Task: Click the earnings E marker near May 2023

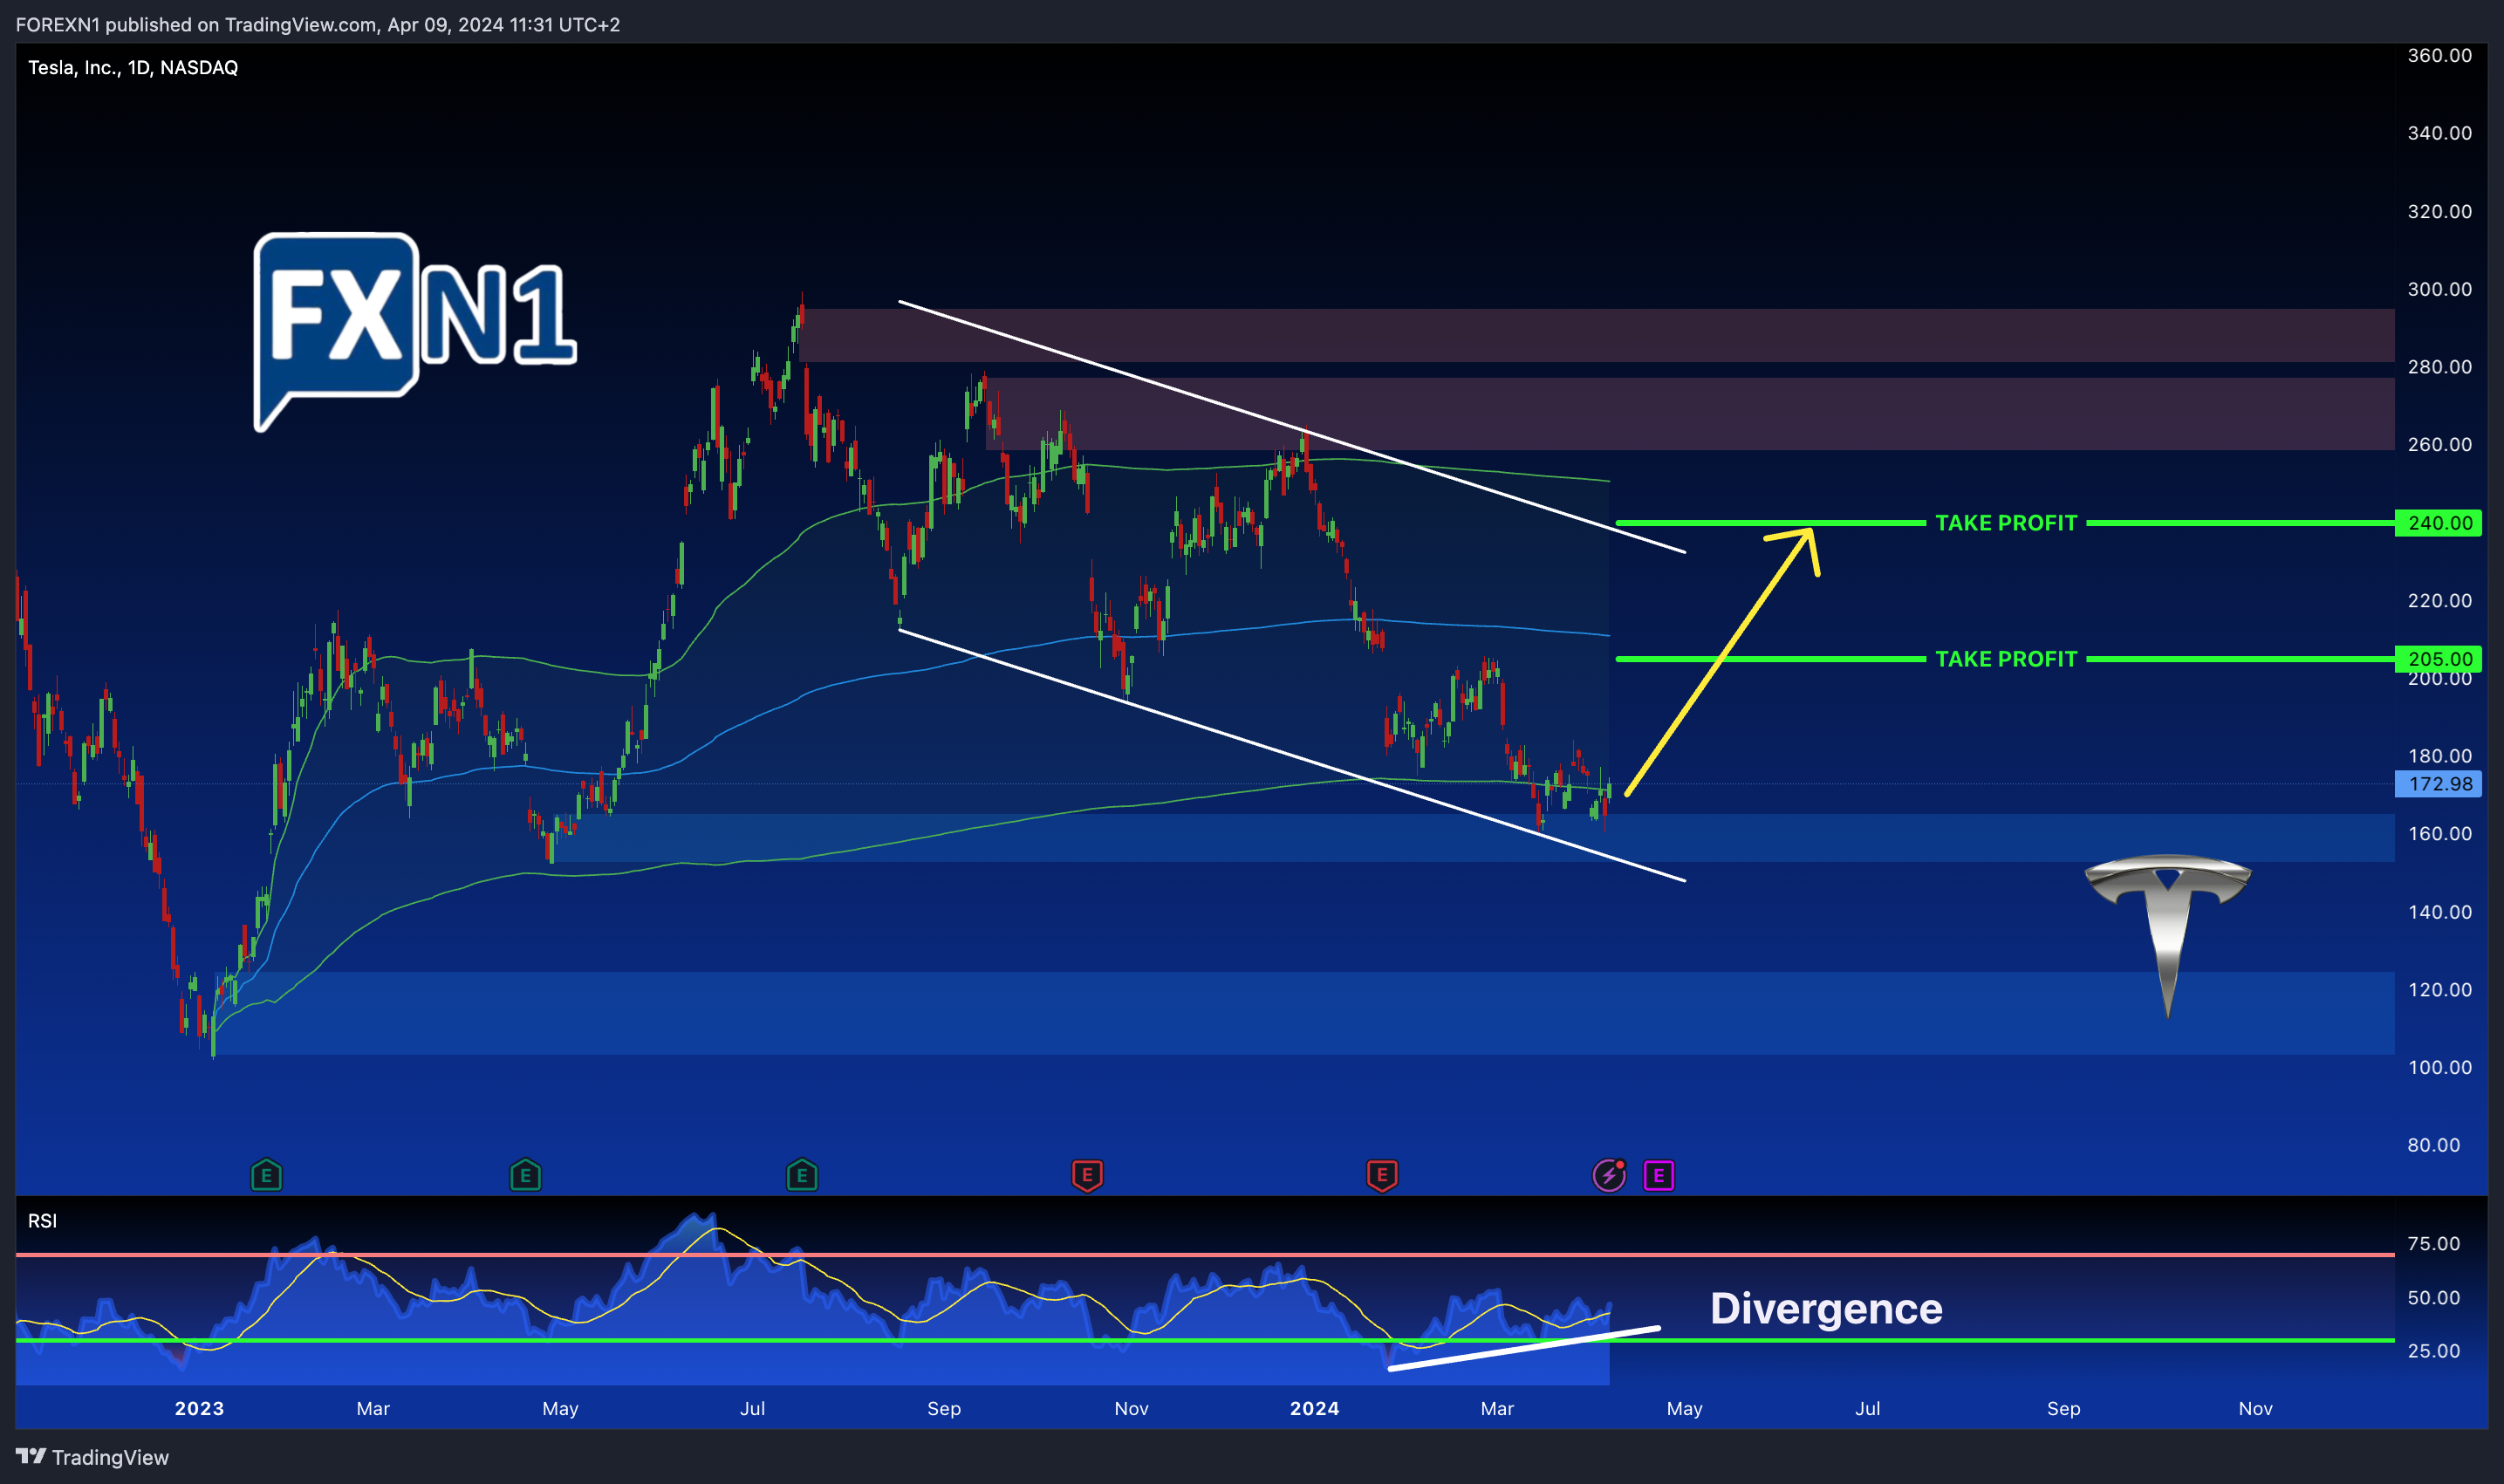Action: (525, 1175)
